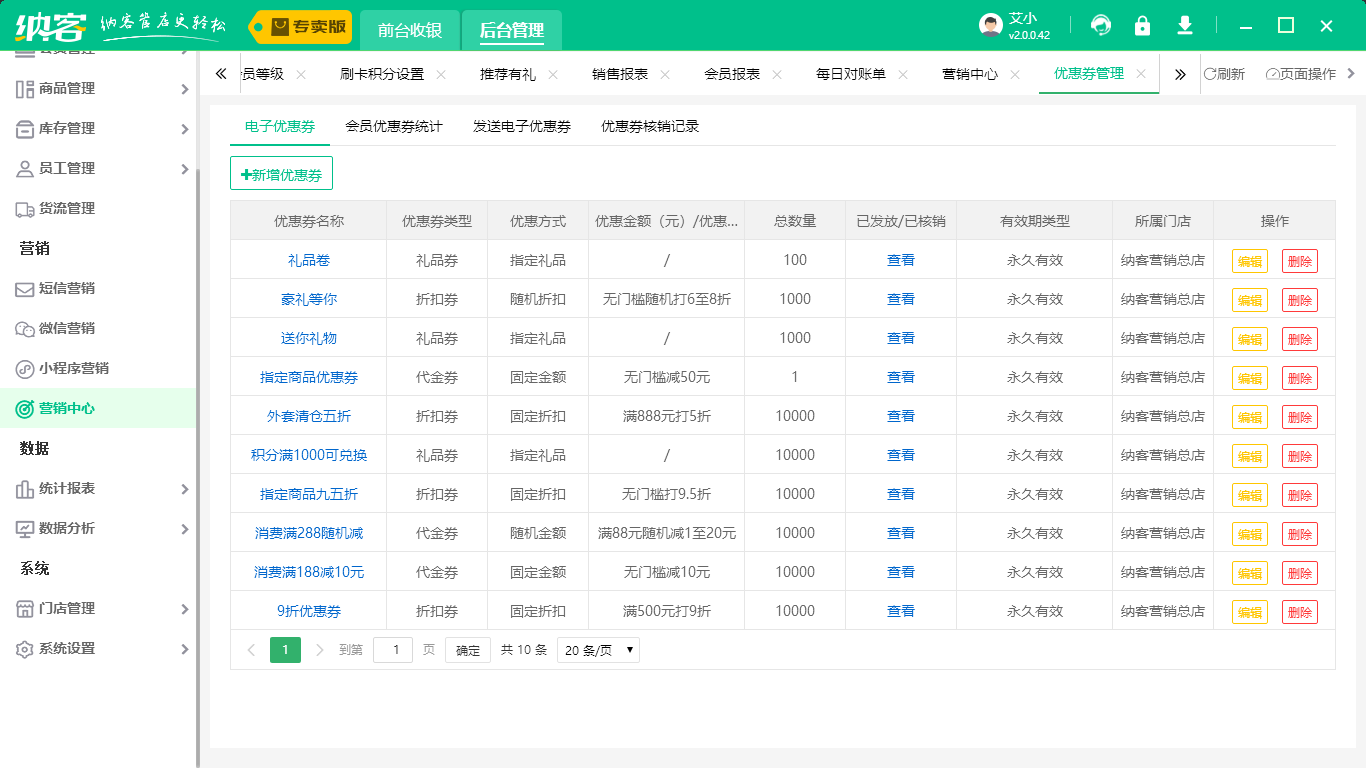Viewport: 1366px width, 768px height.
Task: Click the download icon in the title bar
Action: point(1184,25)
